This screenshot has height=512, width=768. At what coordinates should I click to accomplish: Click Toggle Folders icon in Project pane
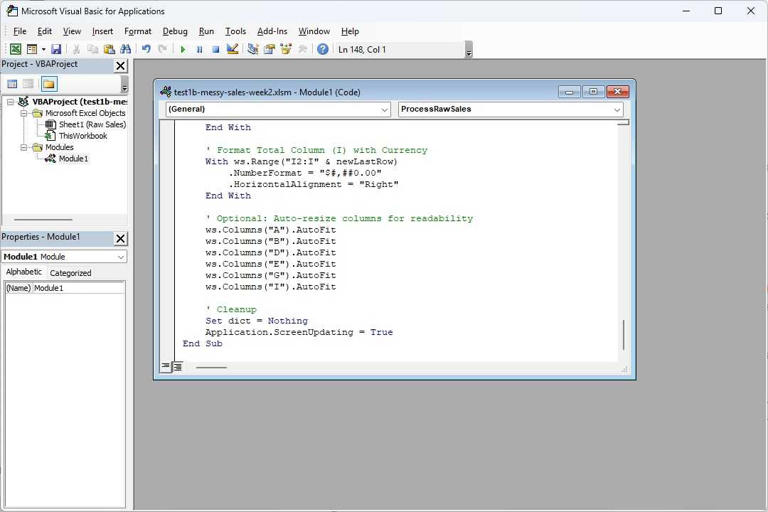point(49,84)
